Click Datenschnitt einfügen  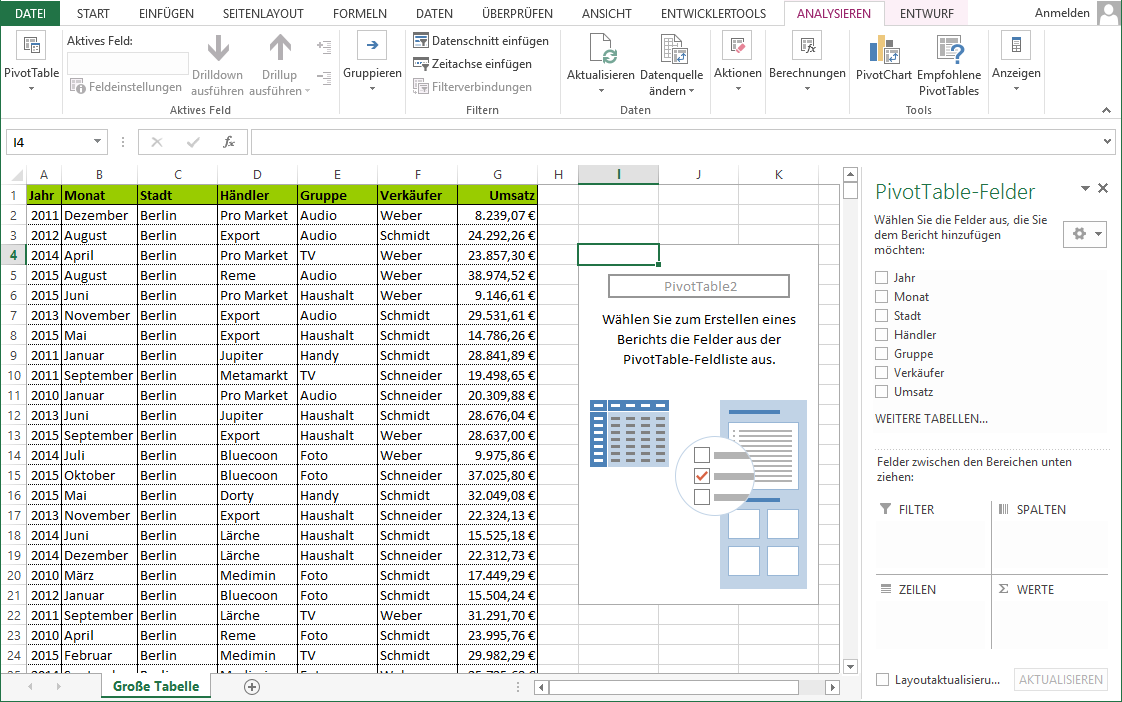481,41
